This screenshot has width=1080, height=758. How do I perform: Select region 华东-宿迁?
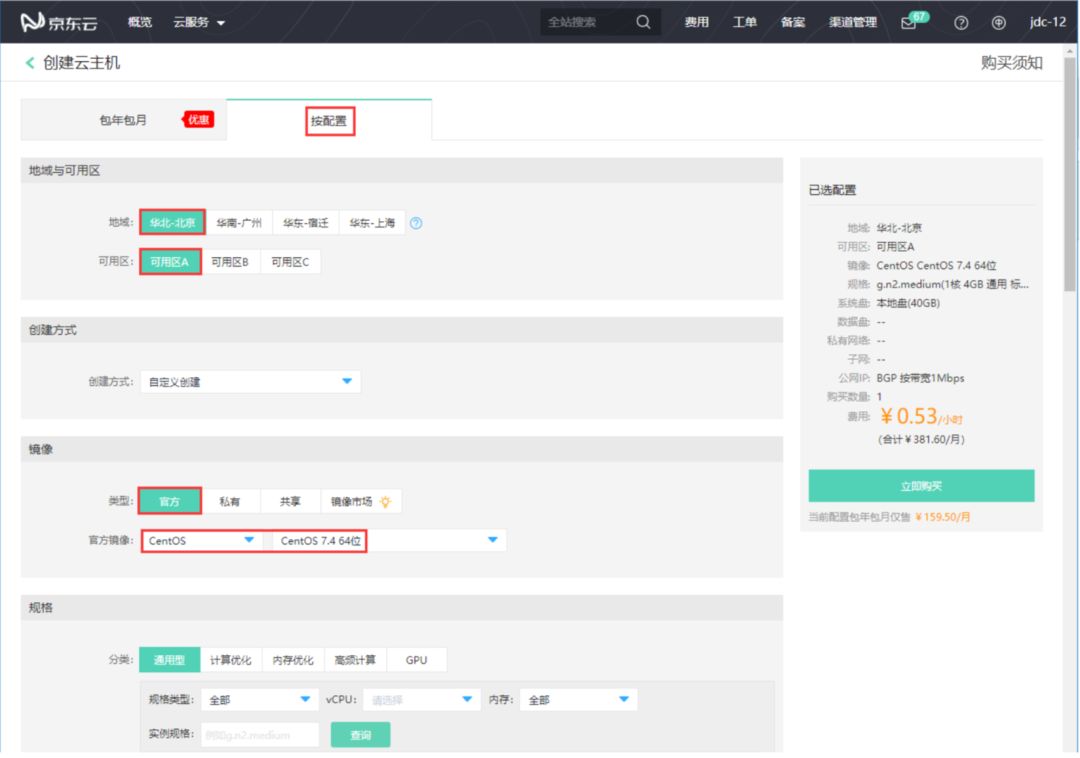click(x=305, y=223)
